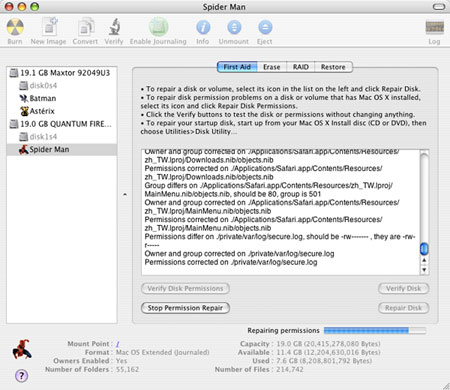Open the RAID tab

coord(300,67)
